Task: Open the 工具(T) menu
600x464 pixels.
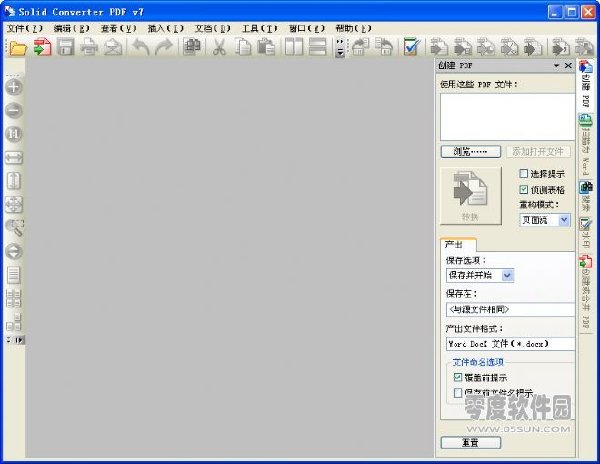Action: tap(259, 28)
